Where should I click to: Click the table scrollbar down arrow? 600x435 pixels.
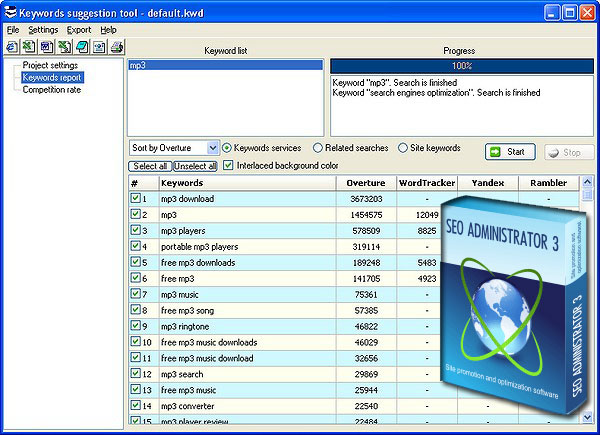tap(587, 417)
